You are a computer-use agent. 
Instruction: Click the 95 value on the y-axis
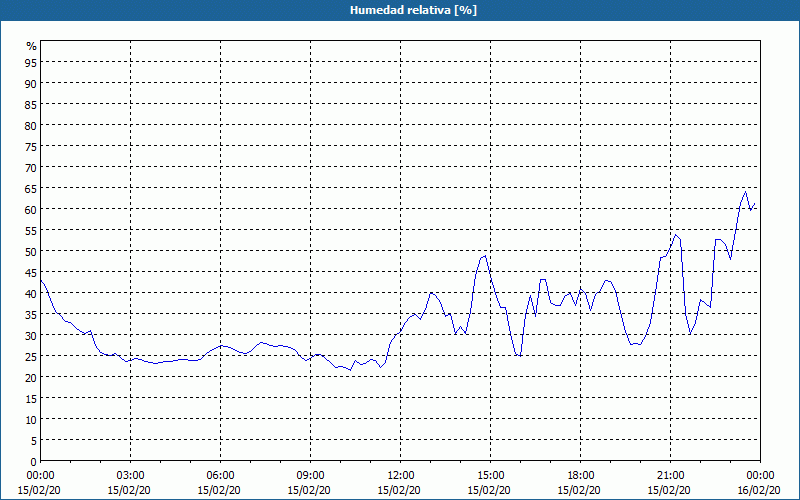pos(31,62)
